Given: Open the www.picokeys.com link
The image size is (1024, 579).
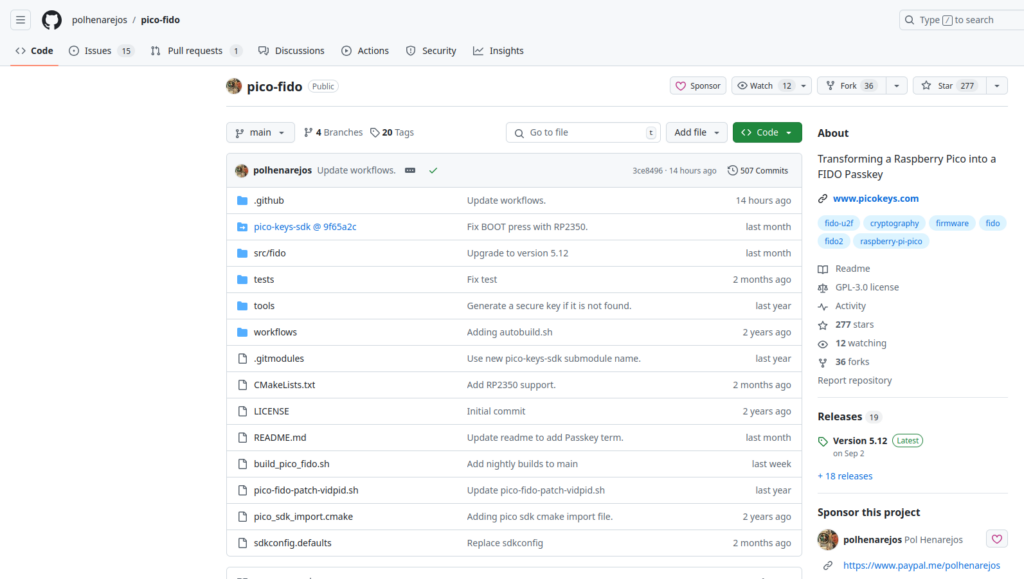Looking at the screenshot, I should click(875, 198).
